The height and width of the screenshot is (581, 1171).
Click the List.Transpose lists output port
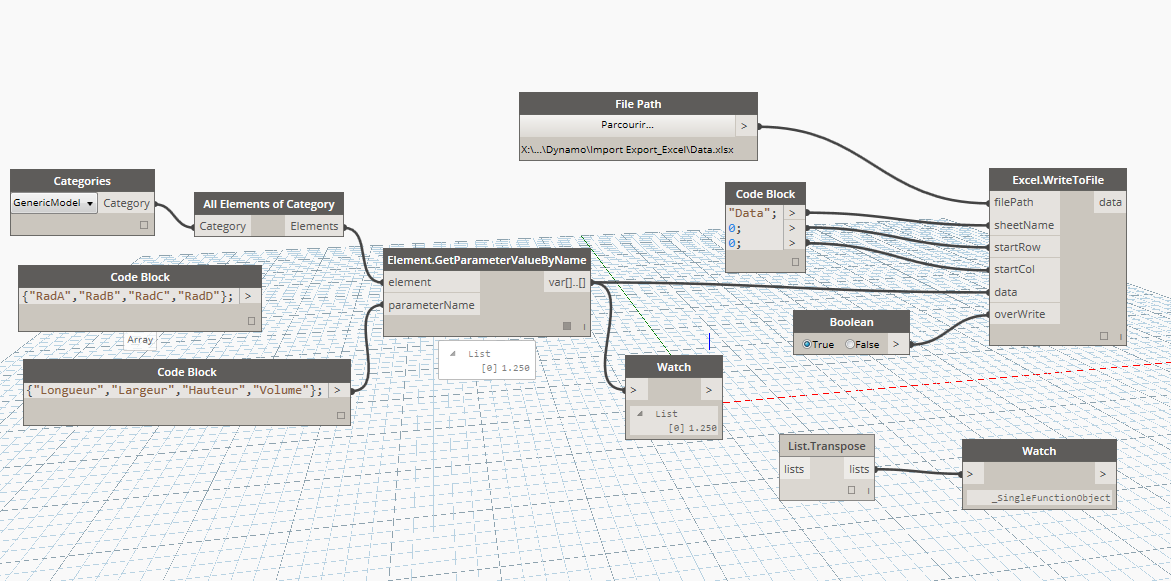(859, 469)
